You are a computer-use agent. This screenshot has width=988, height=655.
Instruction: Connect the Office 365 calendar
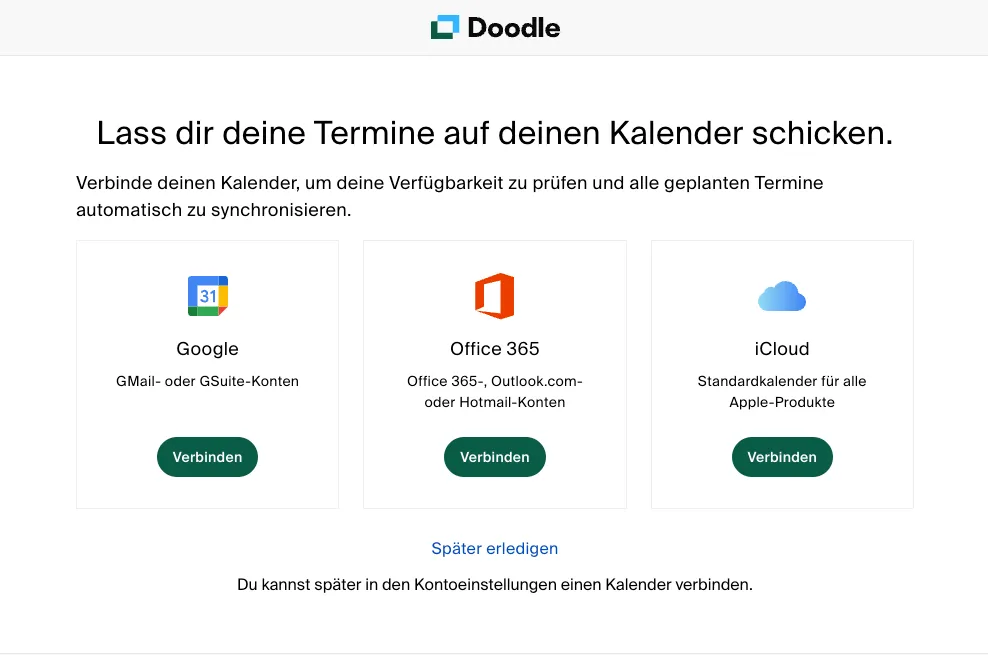coord(494,457)
